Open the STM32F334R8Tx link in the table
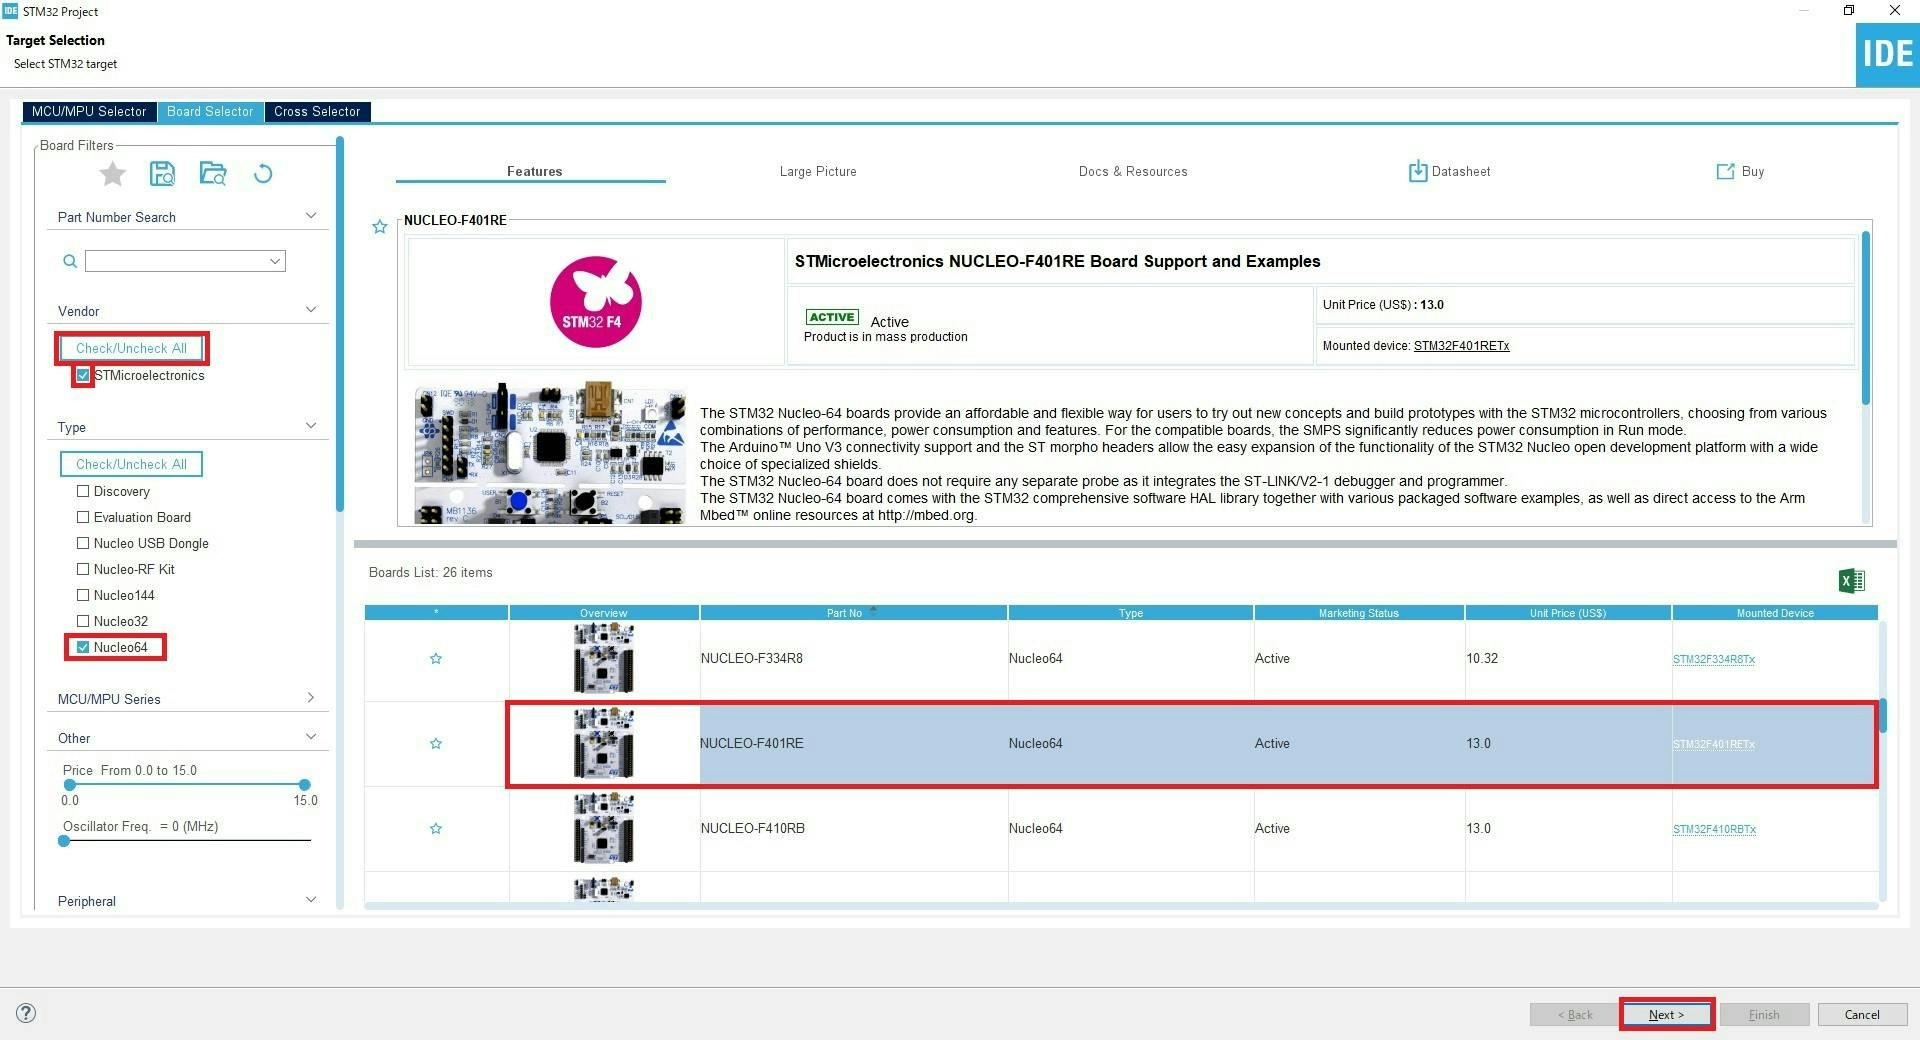The width and height of the screenshot is (1920, 1040). click(x=1714, y=659)
